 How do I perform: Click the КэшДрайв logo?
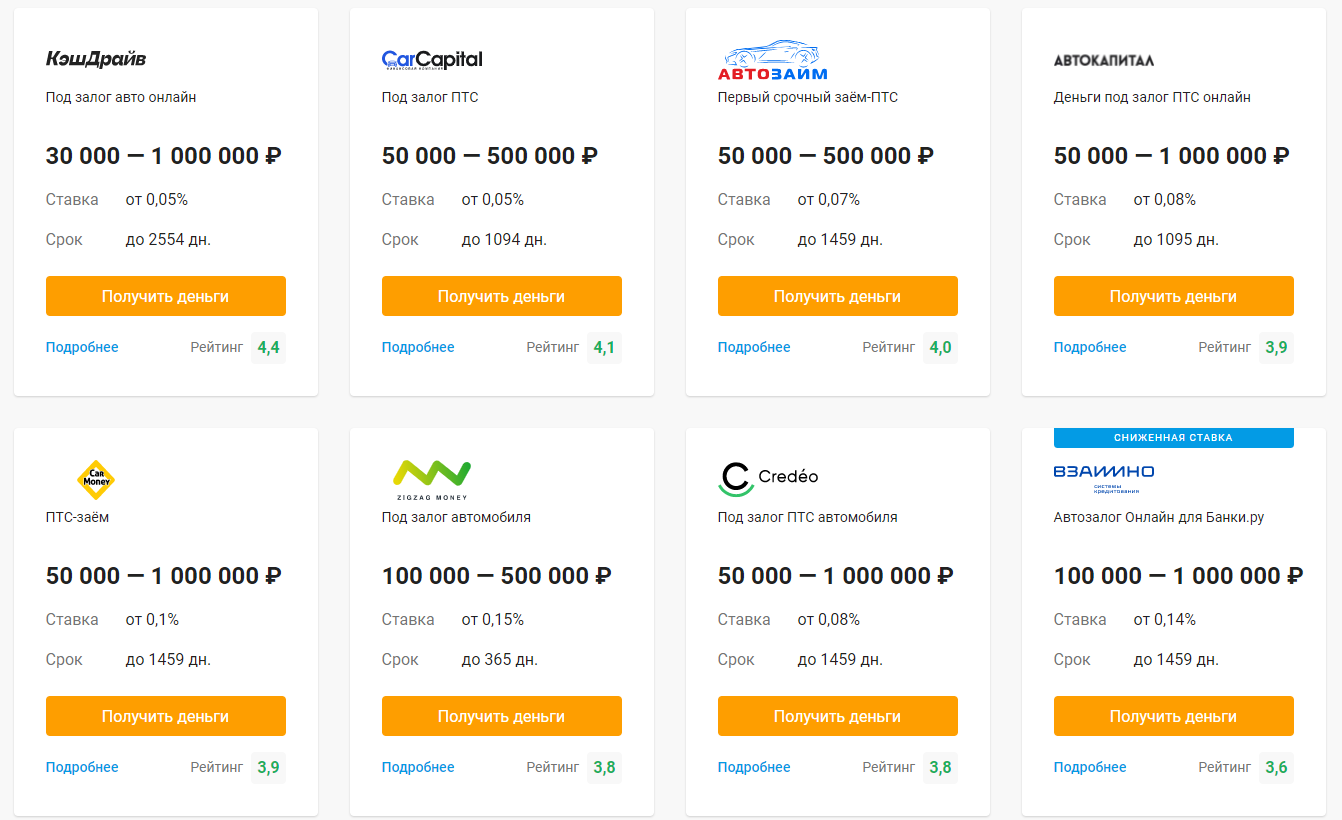[x=96, y=60]
